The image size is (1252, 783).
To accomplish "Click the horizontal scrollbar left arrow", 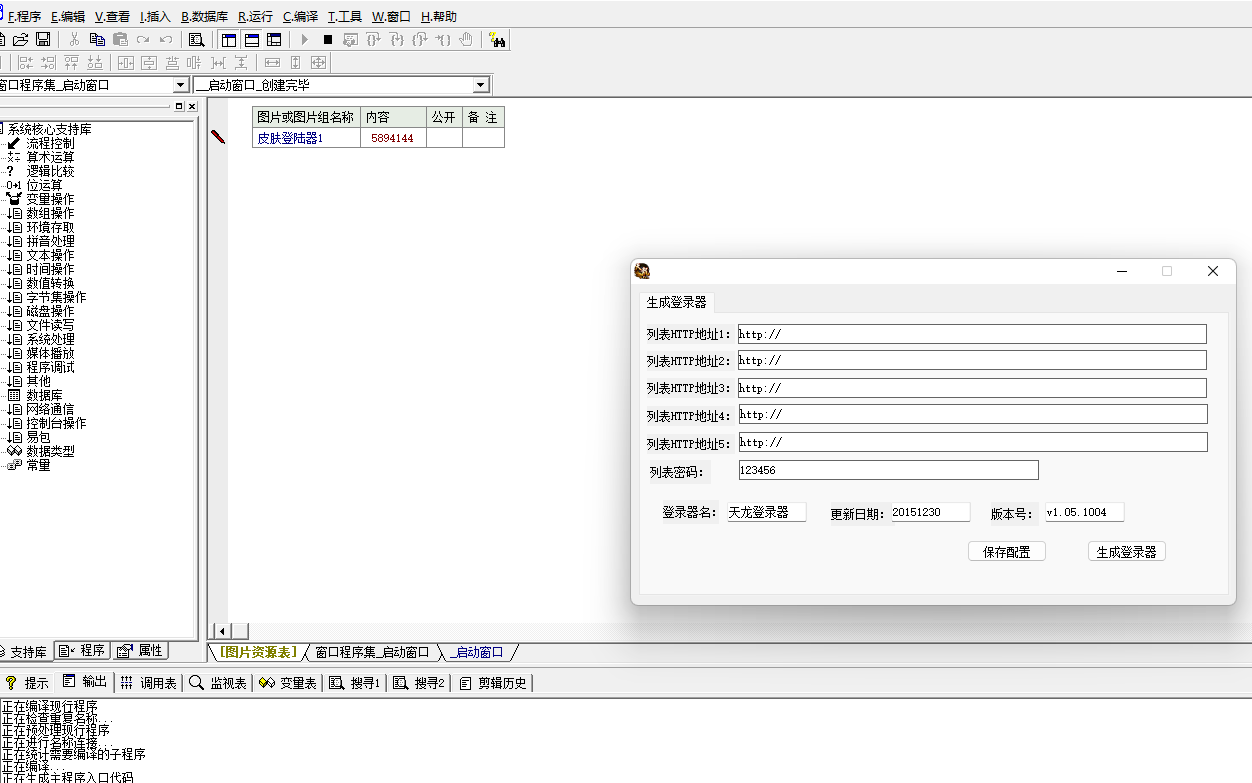I will coord(222,631).
